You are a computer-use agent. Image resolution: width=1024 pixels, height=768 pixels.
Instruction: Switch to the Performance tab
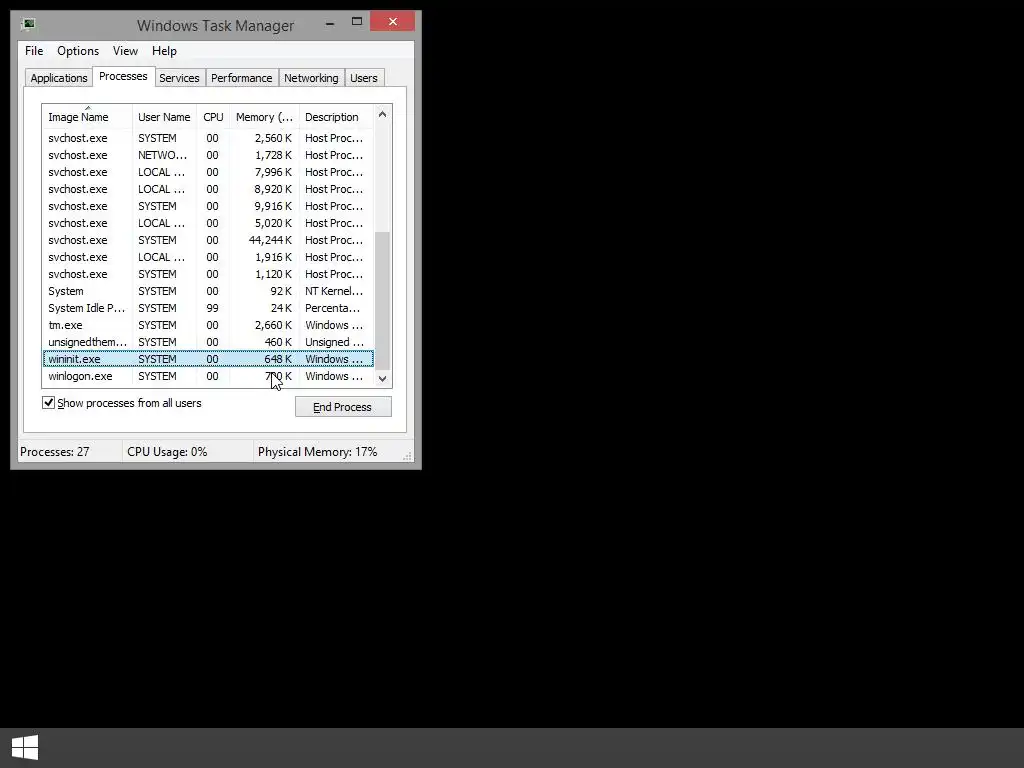click(242, 78)
